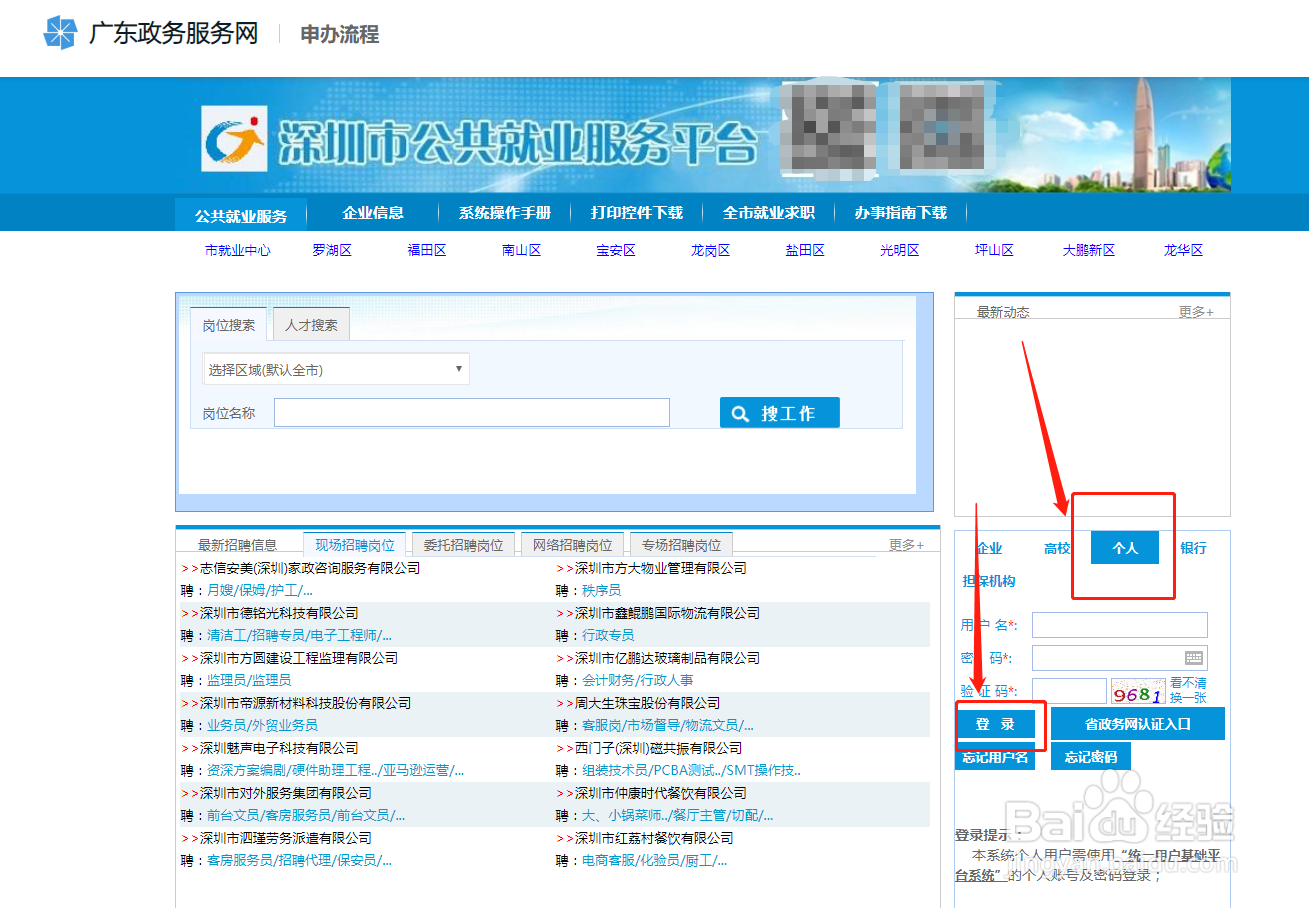This screenshot has height=908, width=1309.
Task: Select 高校 login type tab
Action: click(x=1057, y=548)
